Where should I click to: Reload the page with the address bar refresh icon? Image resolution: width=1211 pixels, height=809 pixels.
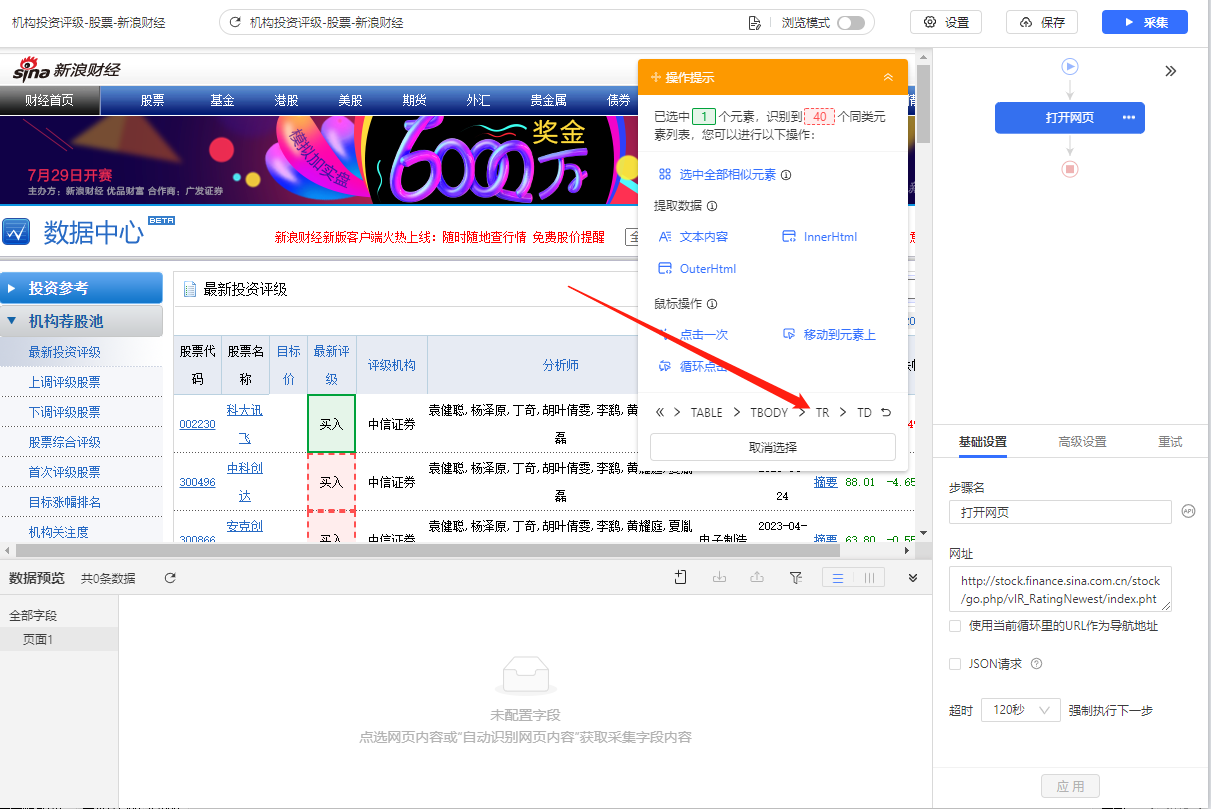tap(236, 22)
